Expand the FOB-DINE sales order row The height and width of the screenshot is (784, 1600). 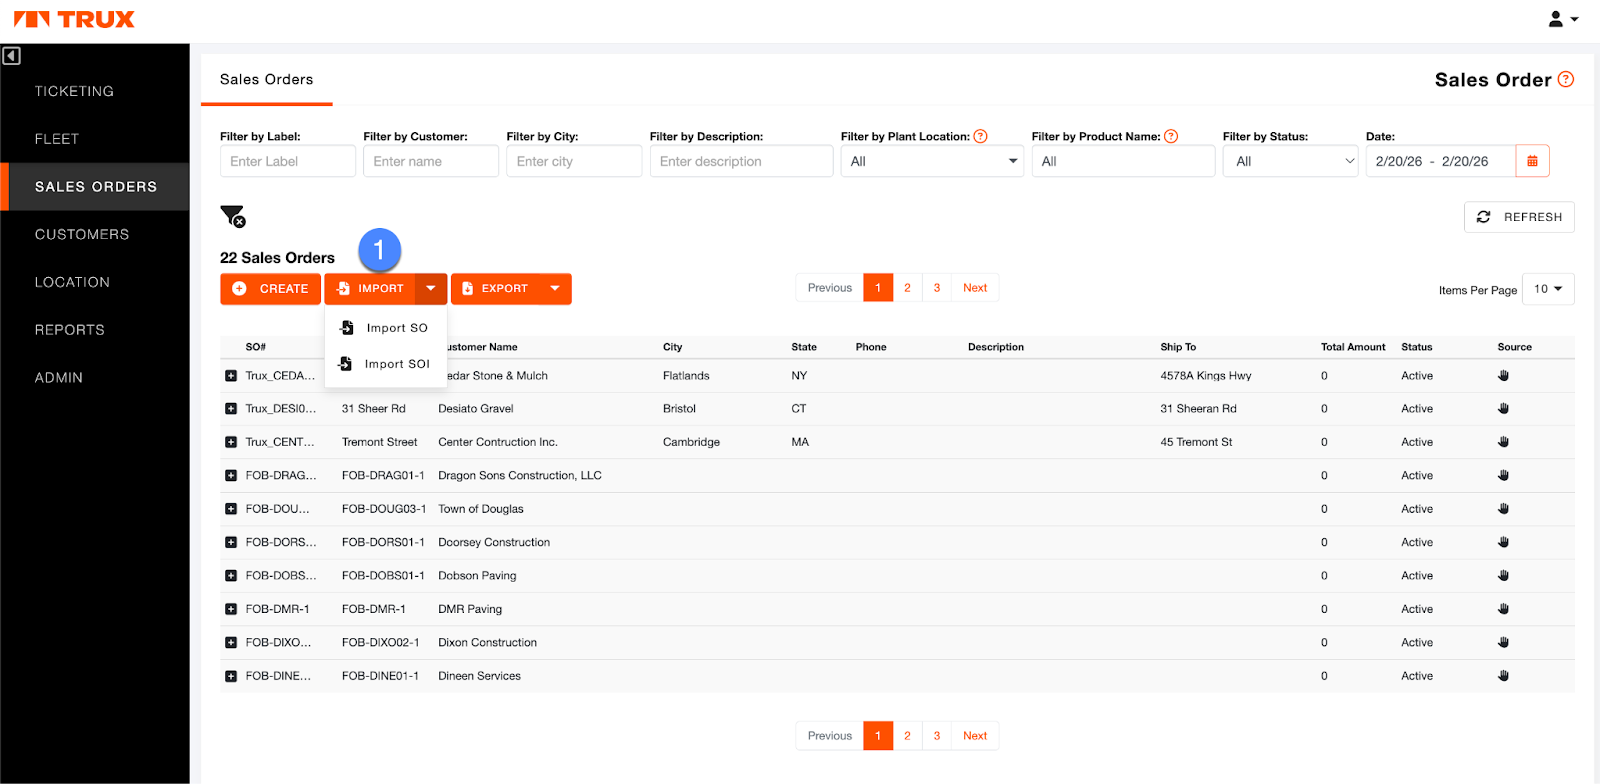[231, 676]
